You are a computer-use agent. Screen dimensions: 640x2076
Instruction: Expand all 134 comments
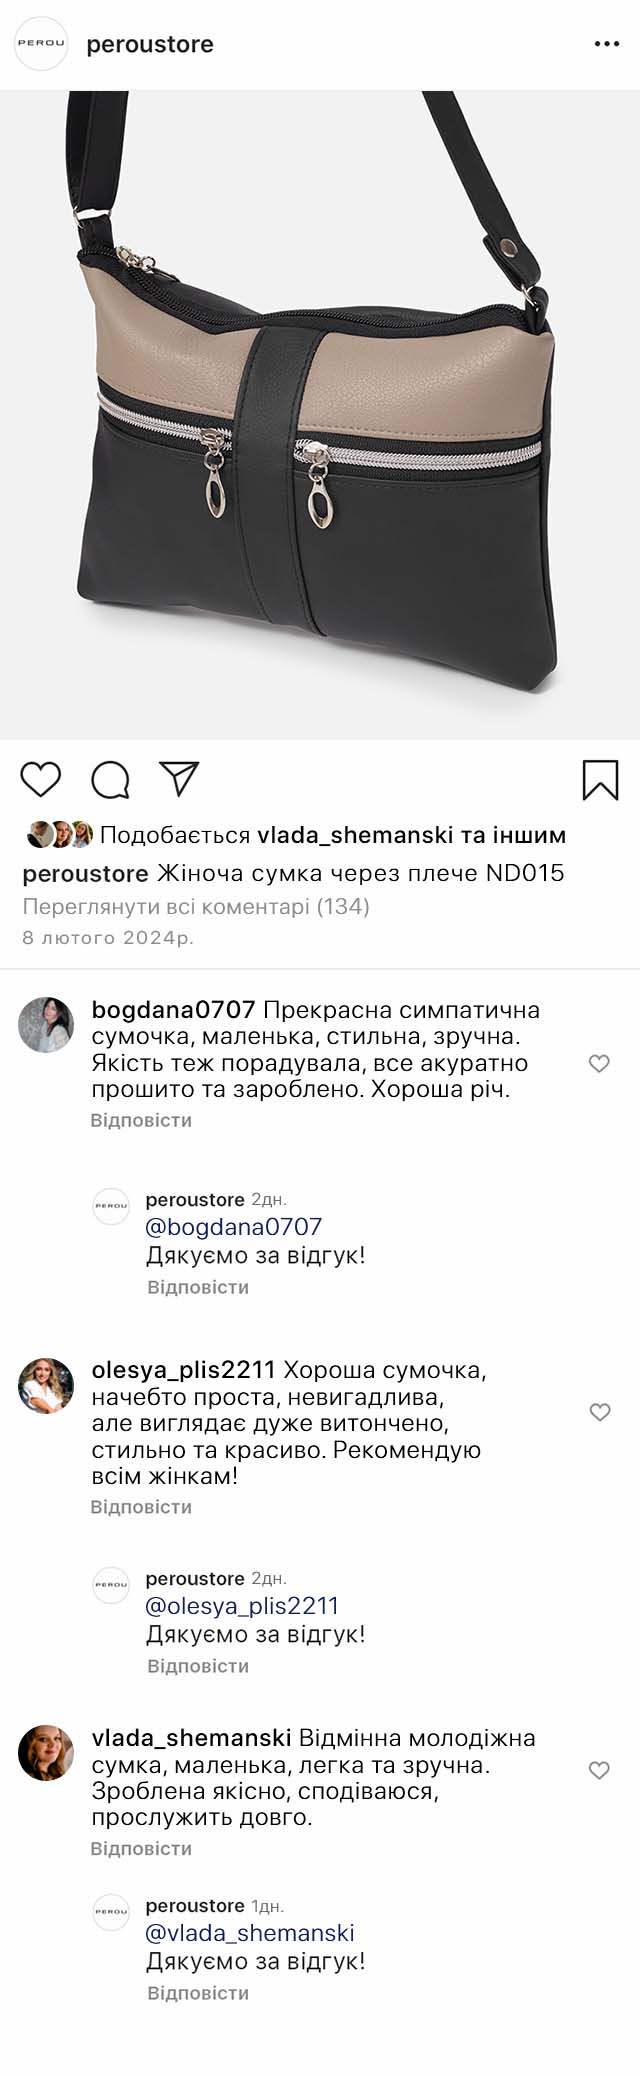(x=196, y=907)
